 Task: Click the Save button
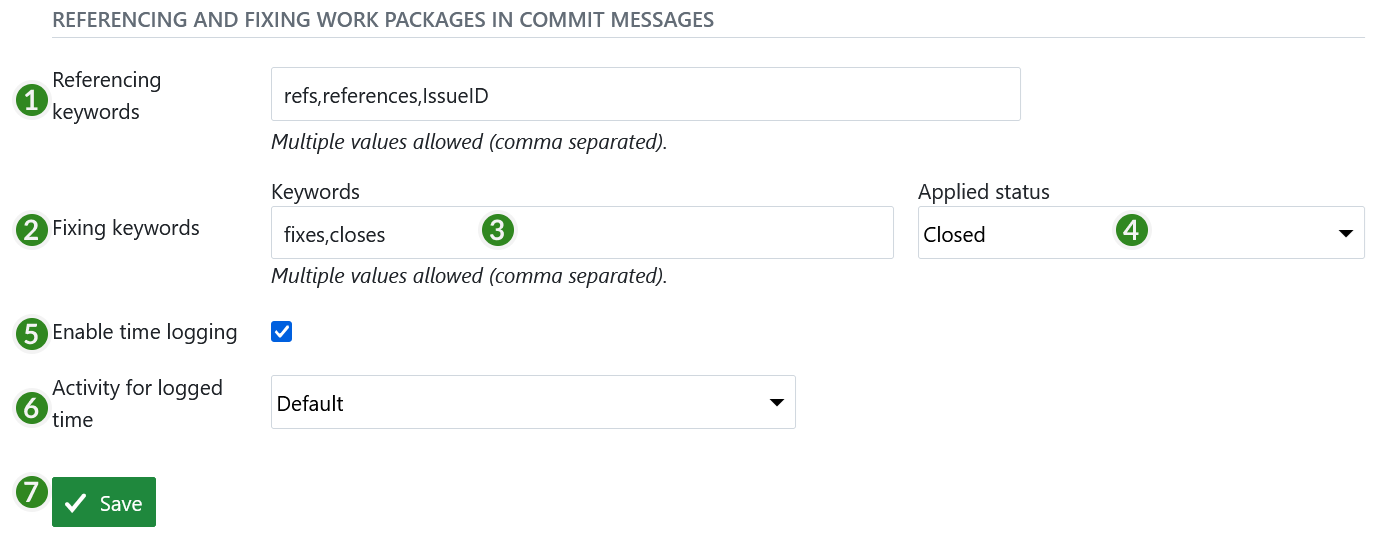(104, 503)
